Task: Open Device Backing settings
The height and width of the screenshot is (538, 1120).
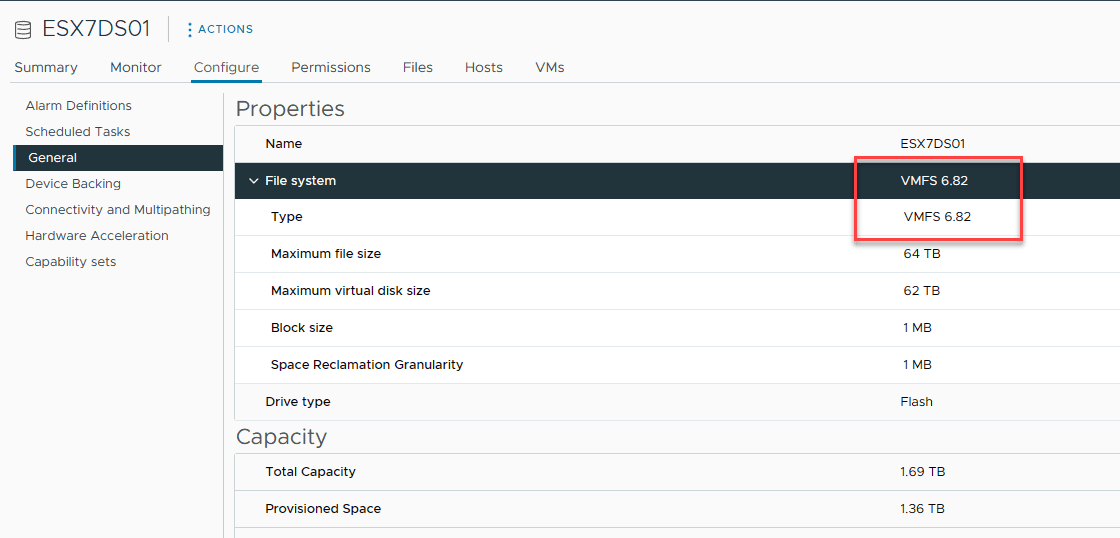Action: tap(73, 183)
